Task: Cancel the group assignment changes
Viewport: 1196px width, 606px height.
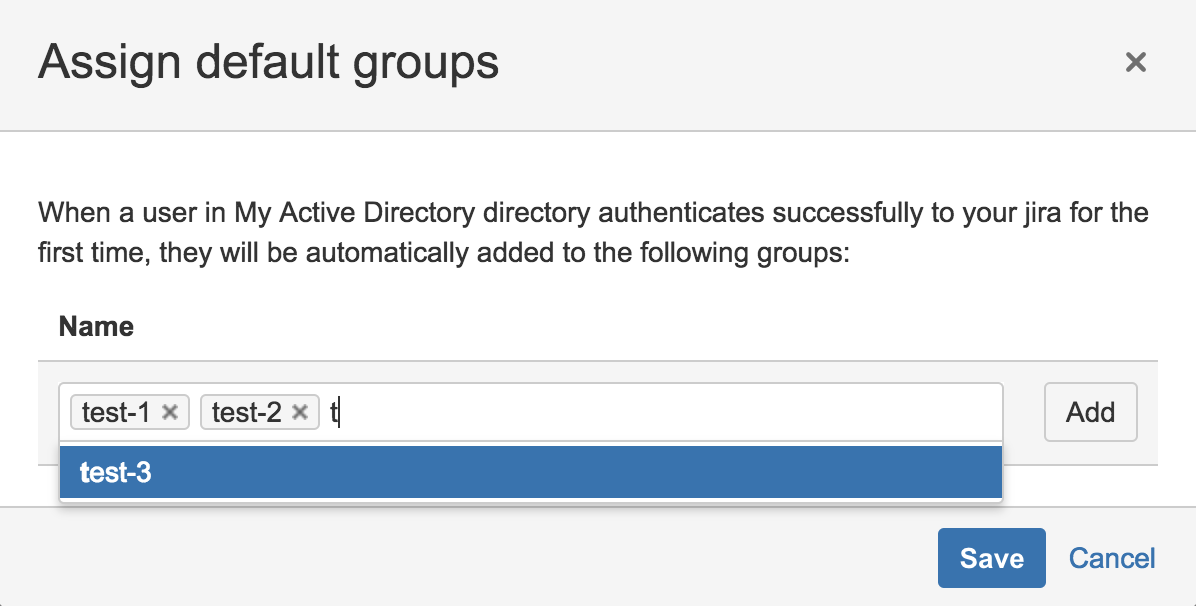Action: (x=1112, y=557)
